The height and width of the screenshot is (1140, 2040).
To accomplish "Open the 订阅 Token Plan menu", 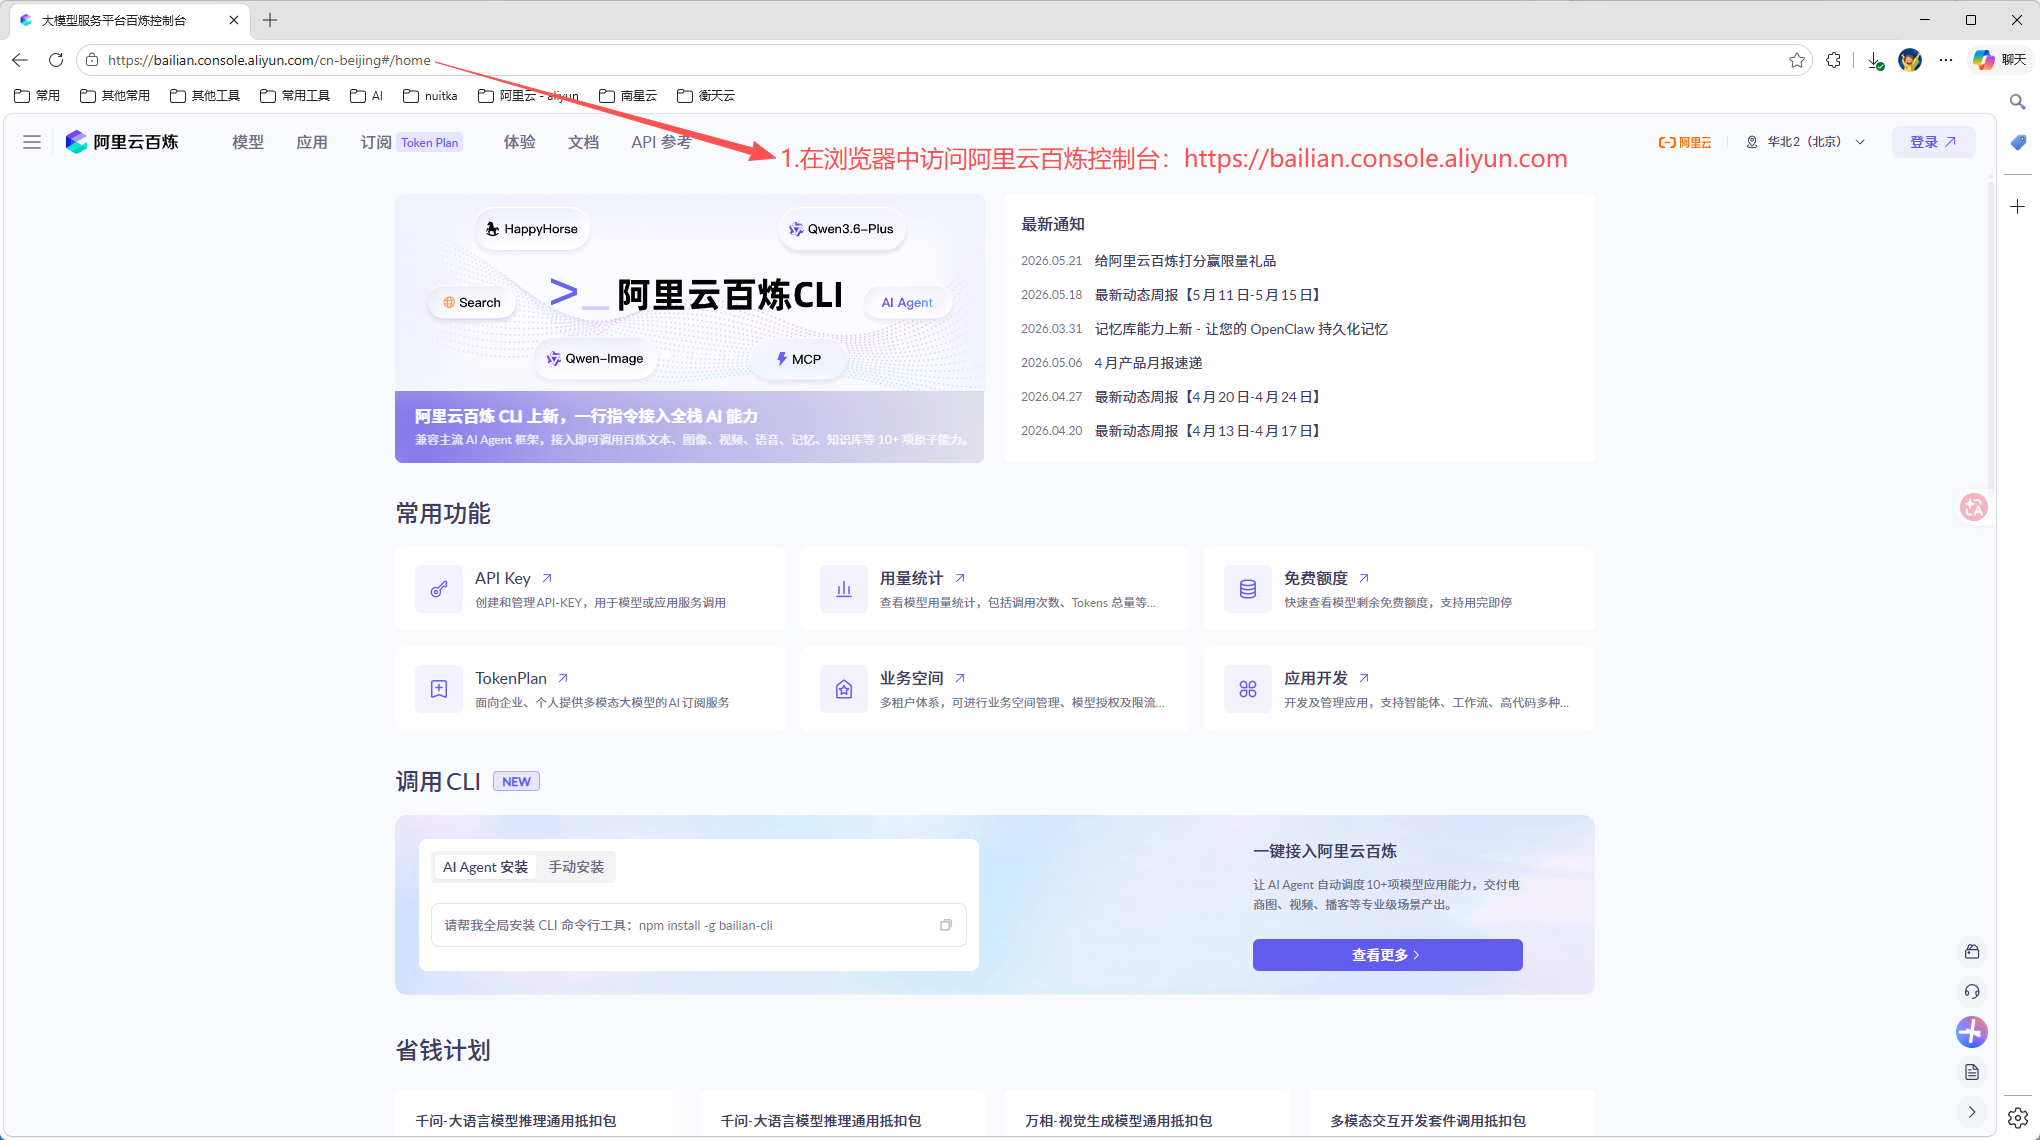I will (411, 142).
